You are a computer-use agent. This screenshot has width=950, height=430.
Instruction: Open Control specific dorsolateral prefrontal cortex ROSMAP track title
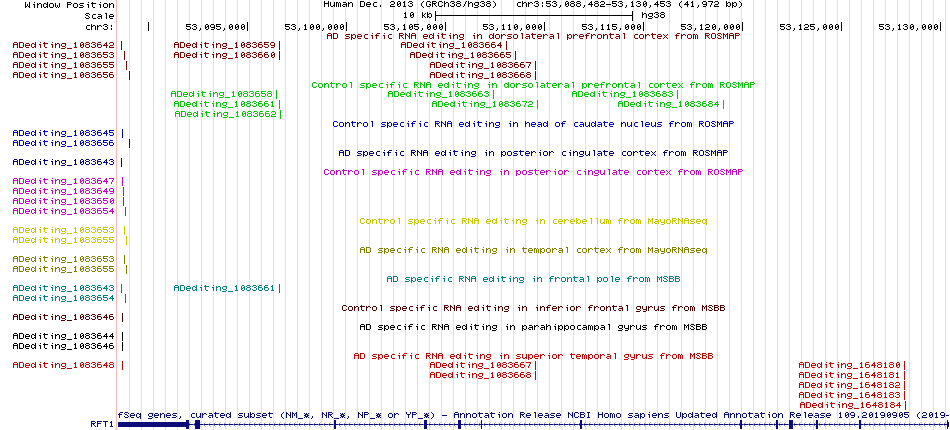[x=533, y=85]
